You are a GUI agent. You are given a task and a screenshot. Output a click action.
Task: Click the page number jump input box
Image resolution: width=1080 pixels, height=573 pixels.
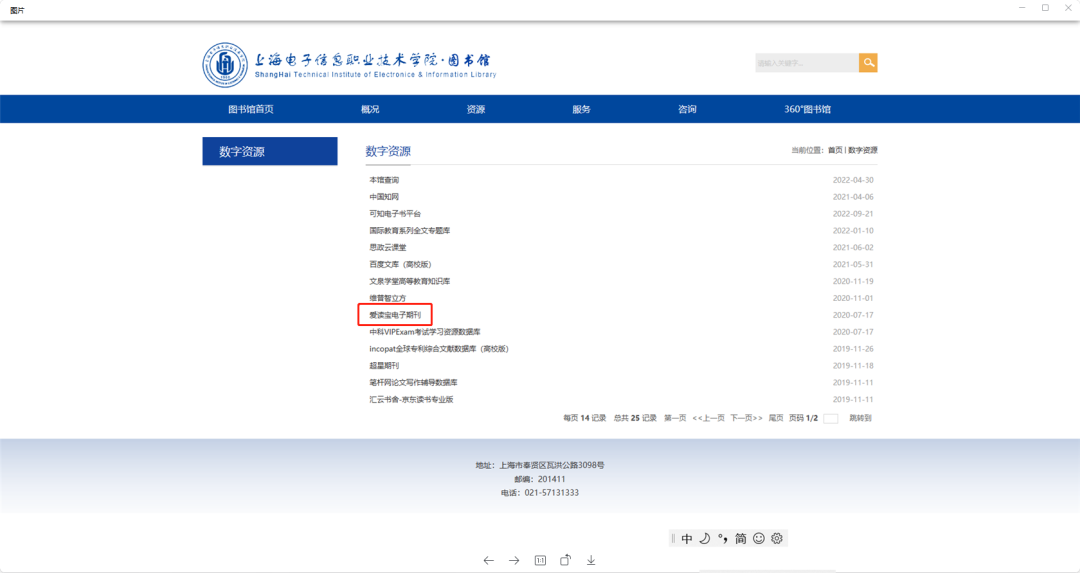pos(831,419)
